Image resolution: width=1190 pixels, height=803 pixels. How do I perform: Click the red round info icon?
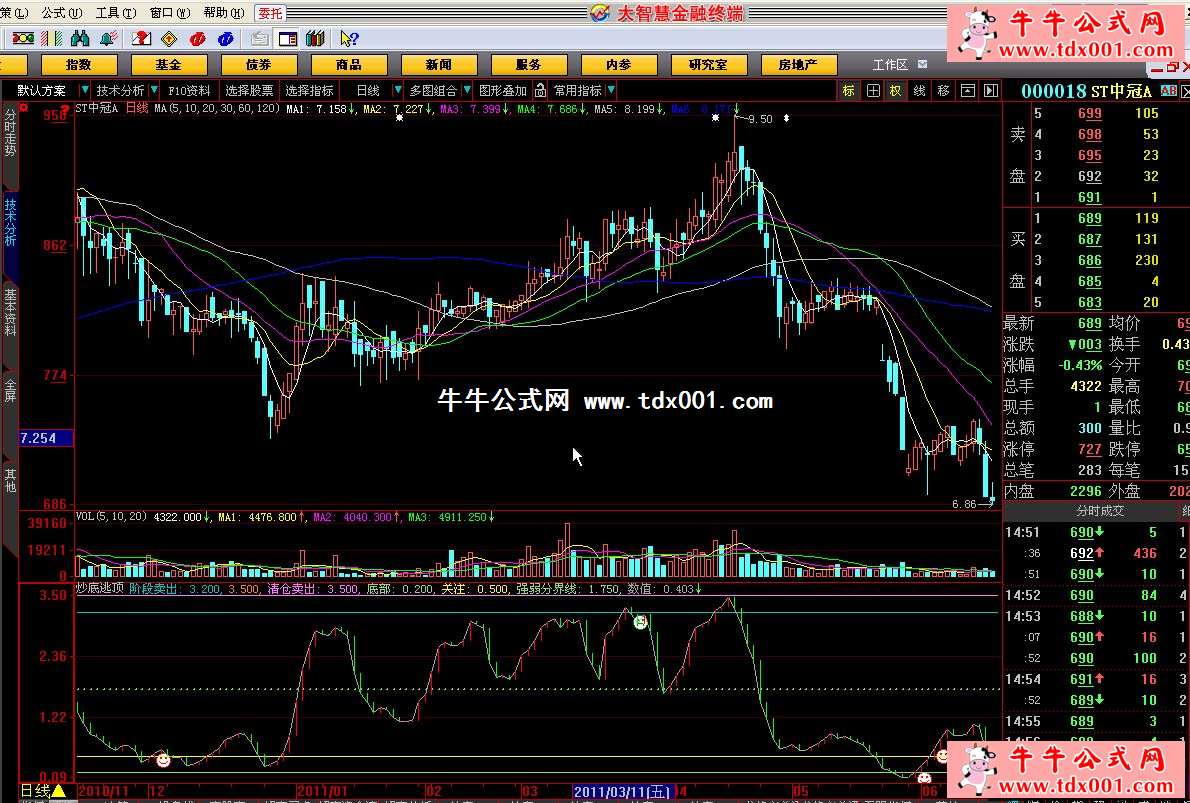(x=197, y=38)
